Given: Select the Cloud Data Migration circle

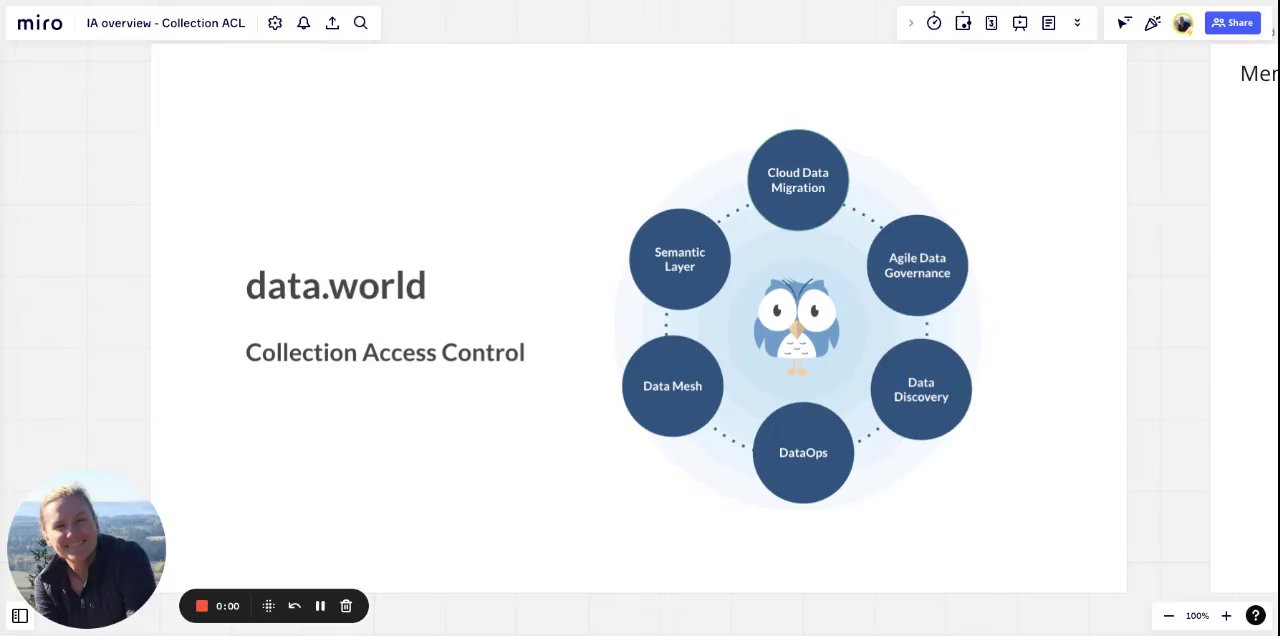Looking at the screenshot, I should pyautogui.click(x=798, y=180).
